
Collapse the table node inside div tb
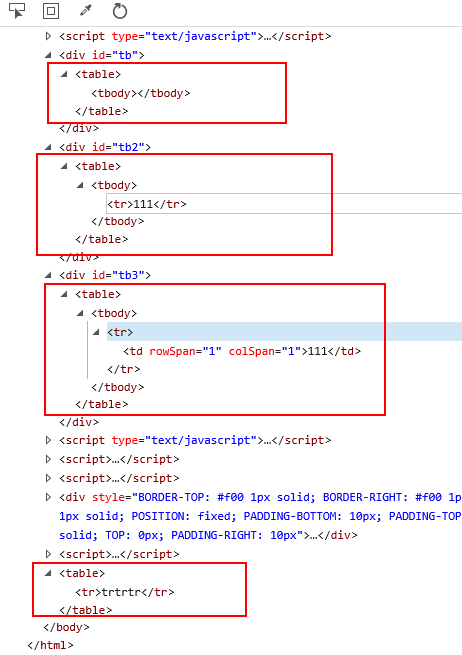pyautogui.click(x=64, y=74)
